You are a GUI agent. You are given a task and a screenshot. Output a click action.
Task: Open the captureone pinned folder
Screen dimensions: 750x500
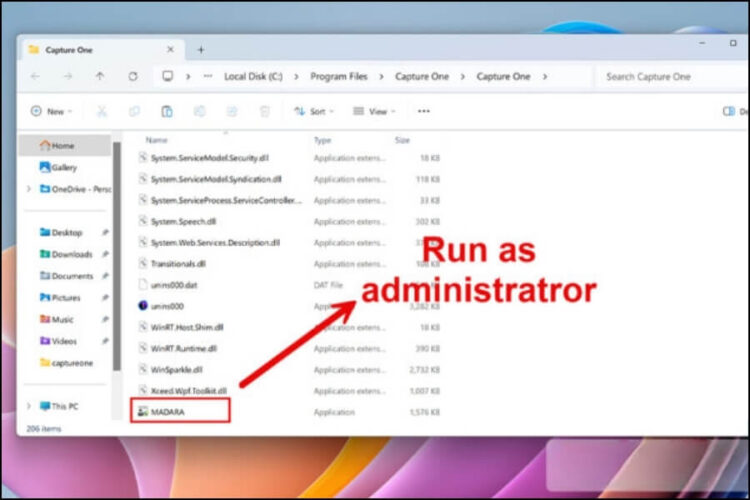(67, 363)
